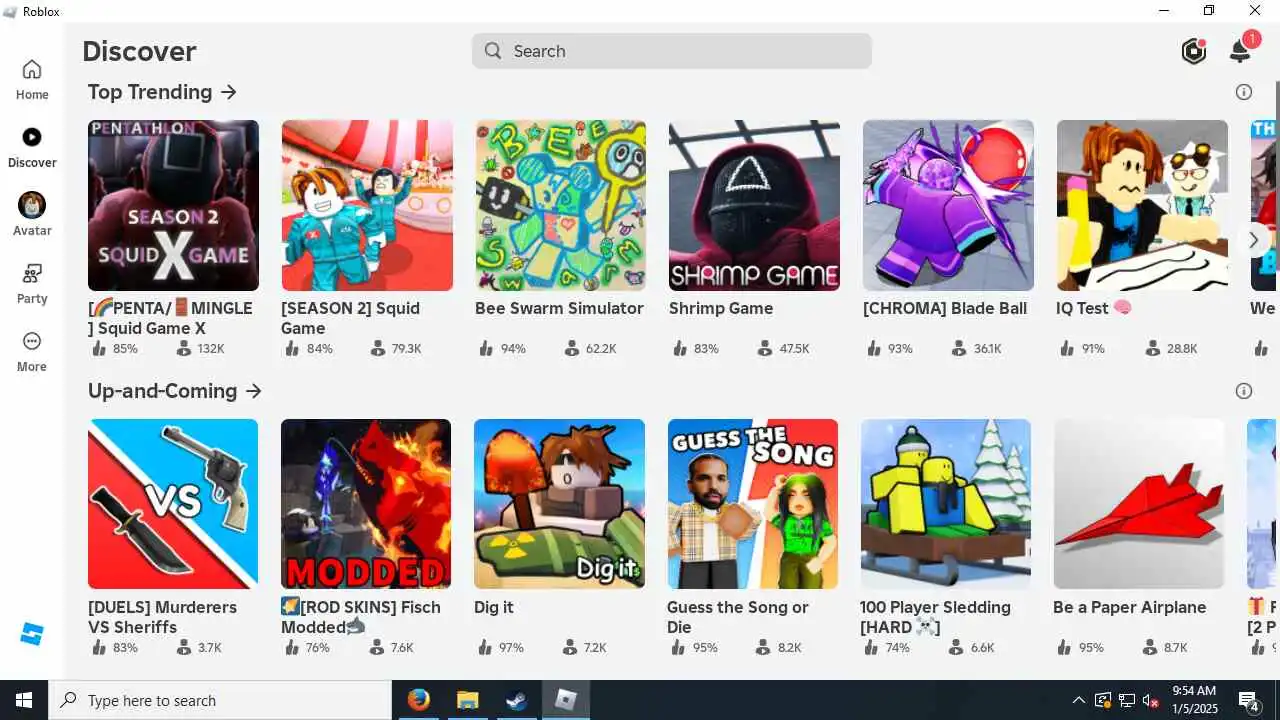Open IQ Test thumbnail

tap(1142, 205)
